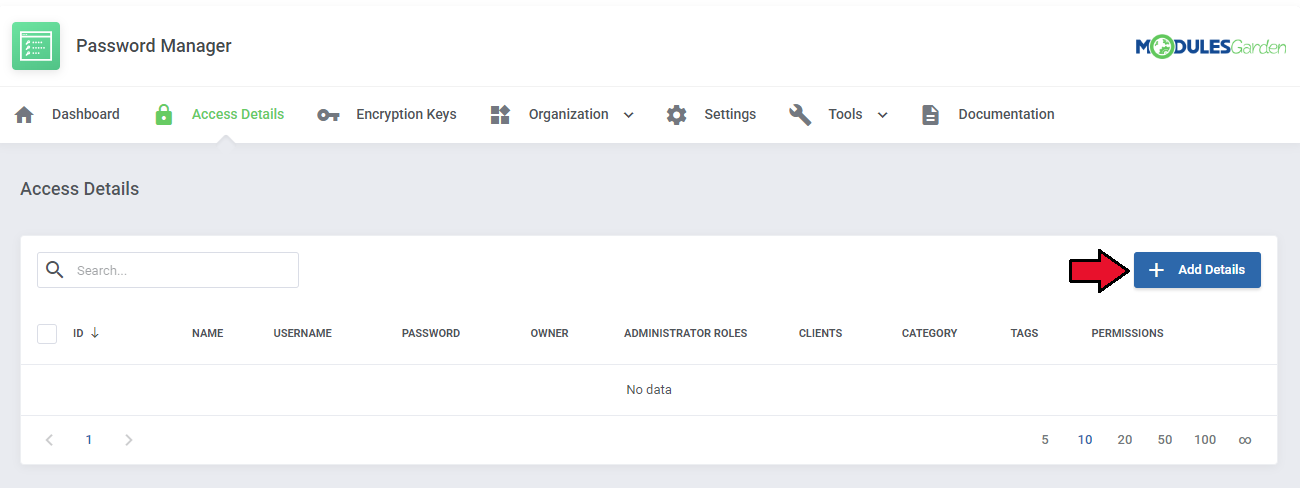Show 10 entries per page

[1085, 440]
